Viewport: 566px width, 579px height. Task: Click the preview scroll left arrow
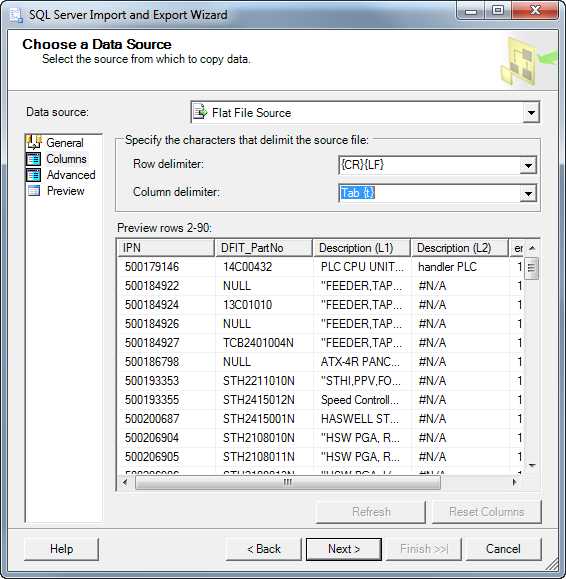pos(125,482)
